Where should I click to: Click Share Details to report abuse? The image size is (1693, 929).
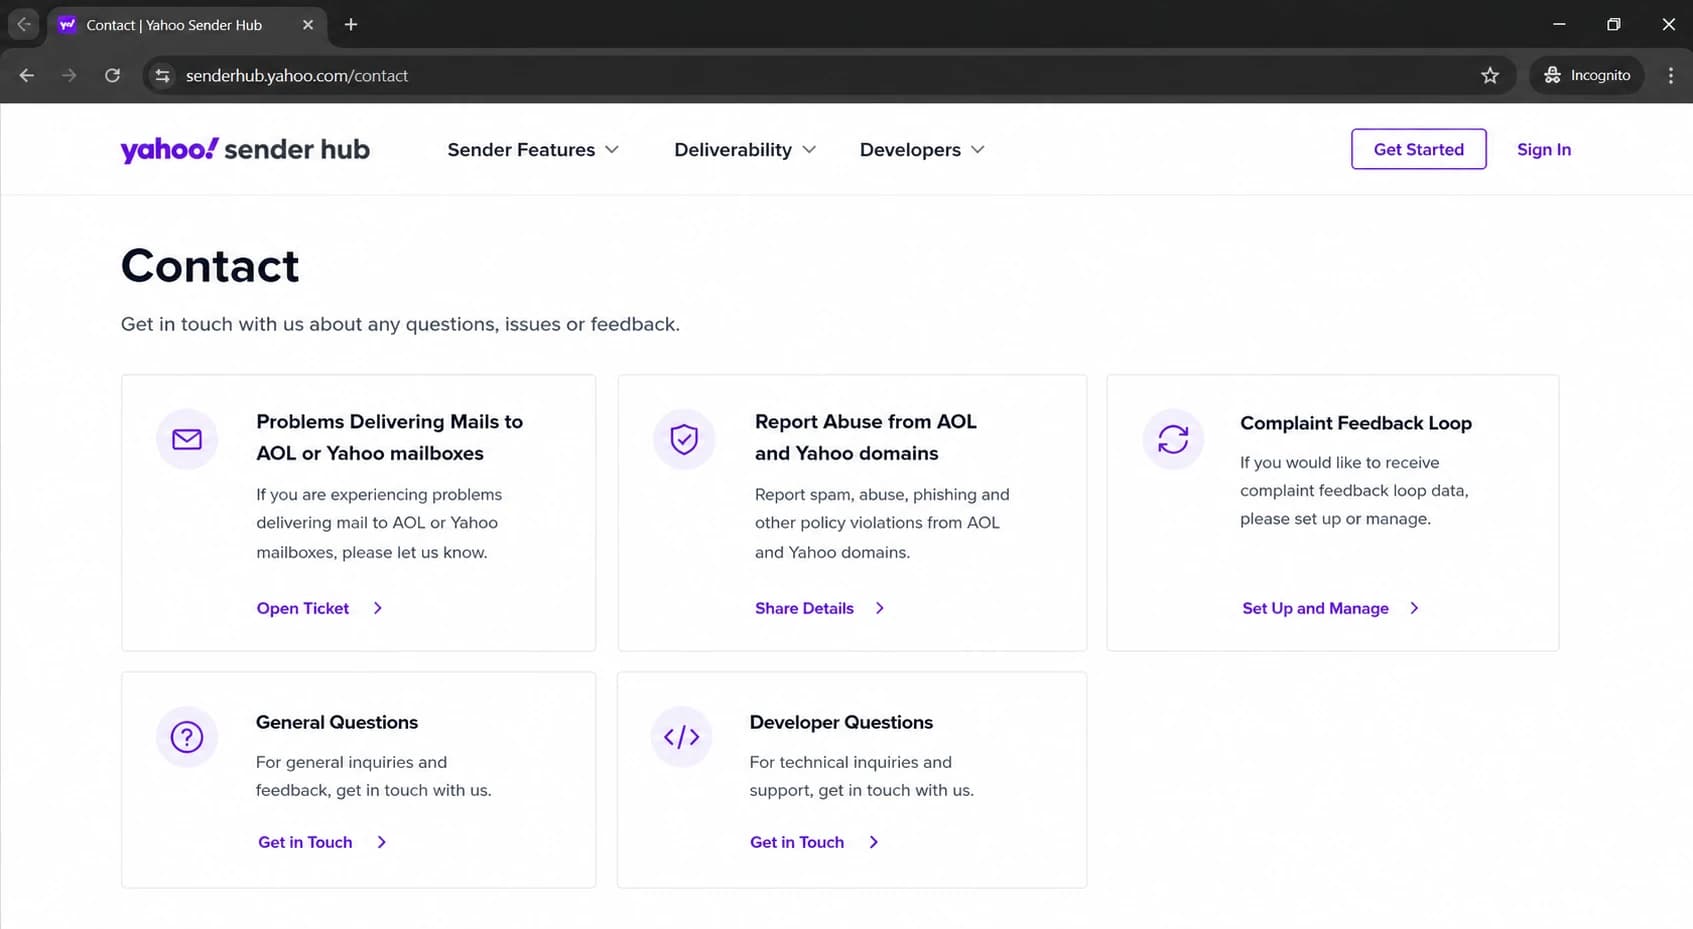pyautogui.click(x=804, y=608)
